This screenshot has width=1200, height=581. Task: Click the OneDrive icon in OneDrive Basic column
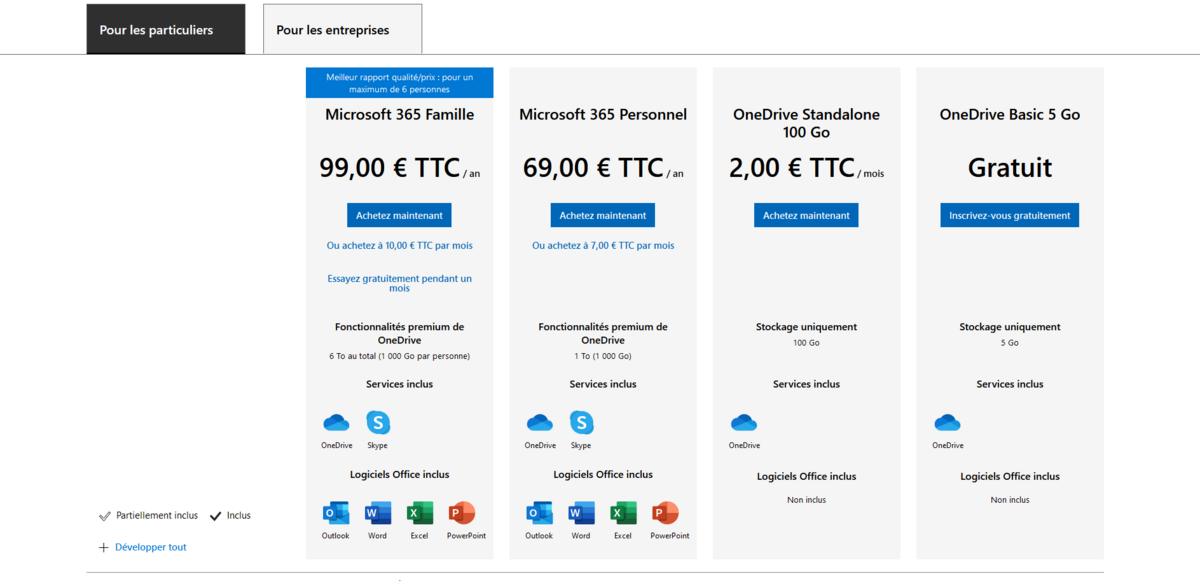(947, 422)
